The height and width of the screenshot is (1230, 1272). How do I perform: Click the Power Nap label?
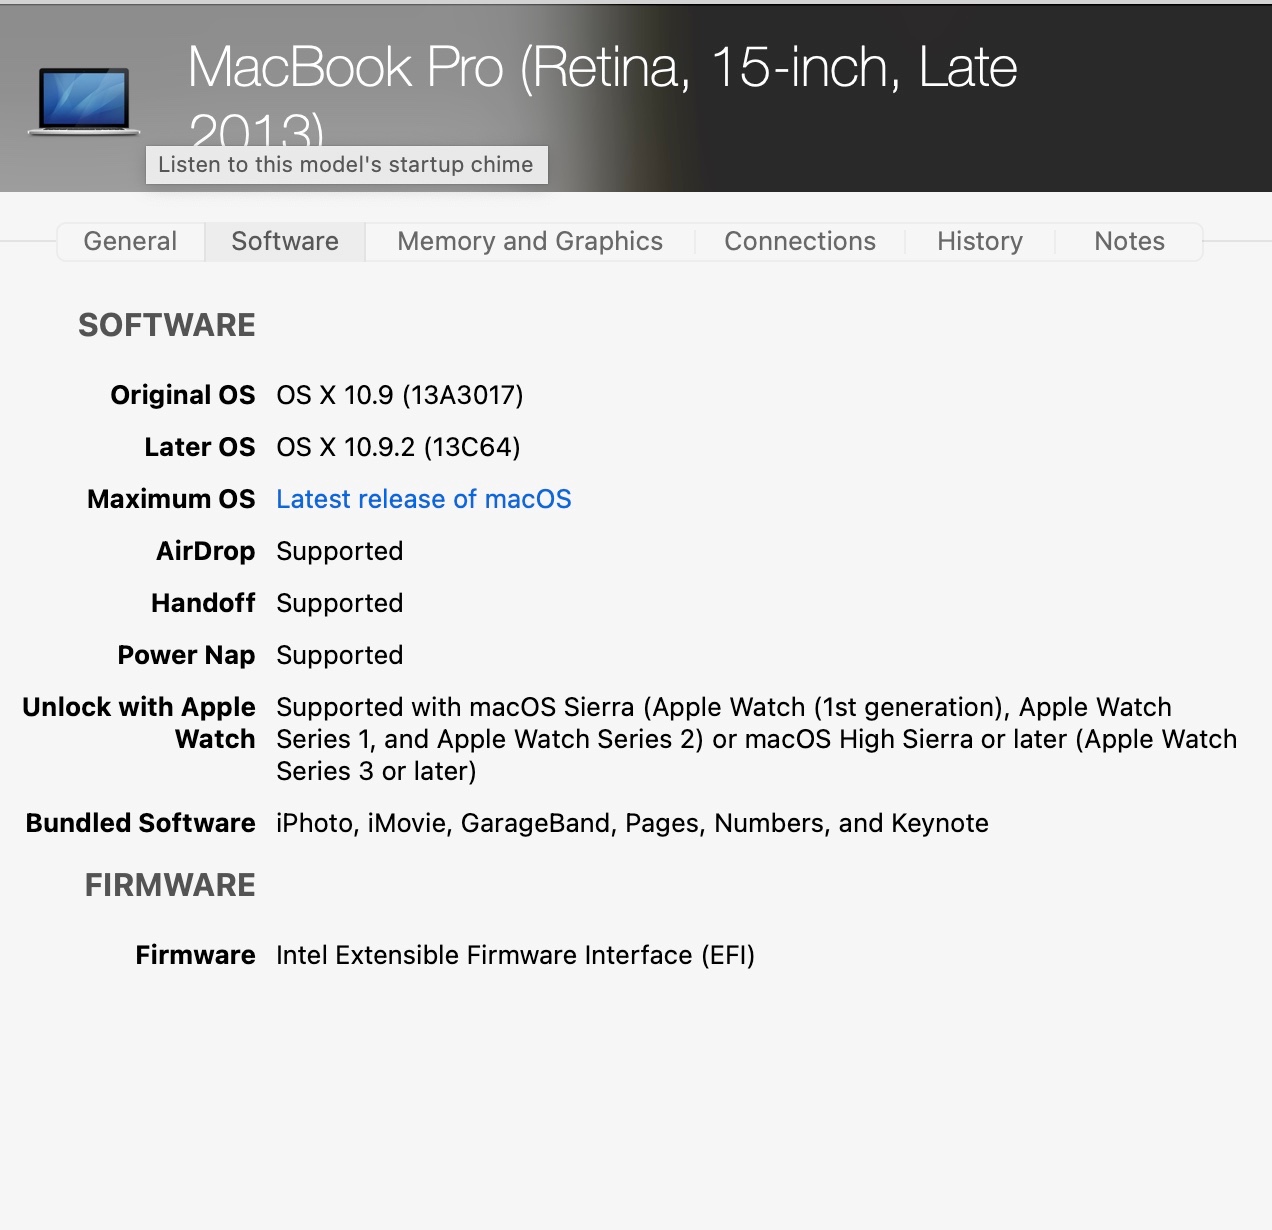pos(186,655)
